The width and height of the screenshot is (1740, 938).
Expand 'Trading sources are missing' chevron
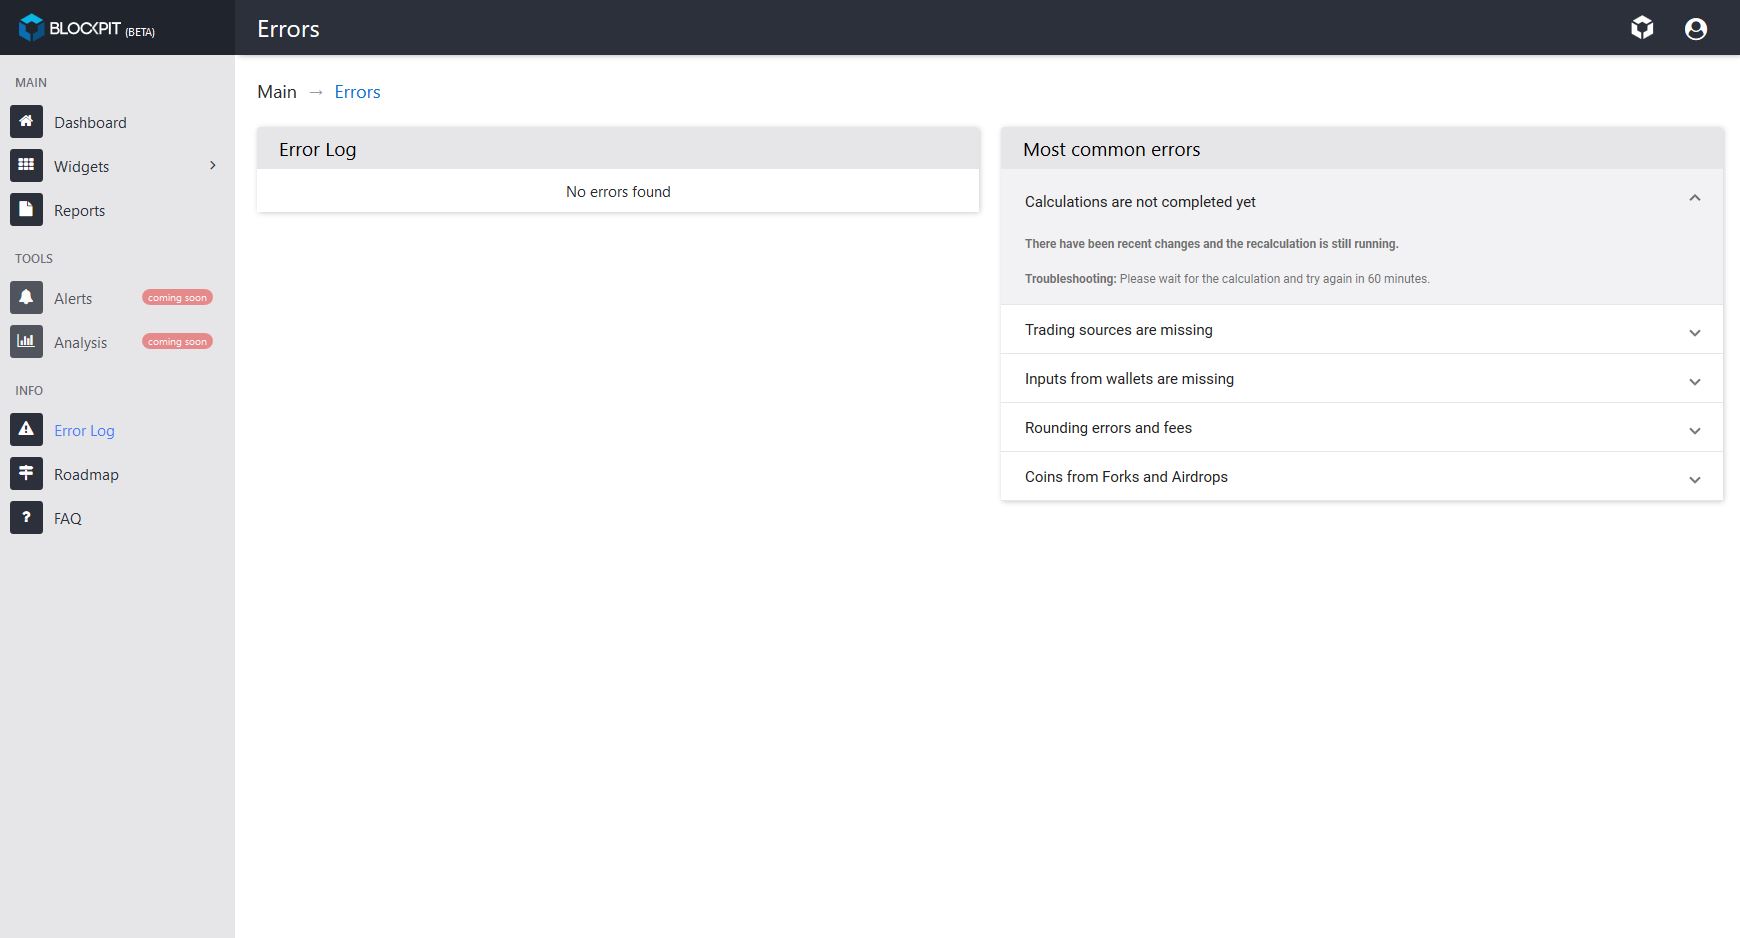(x=1695, y=333)
